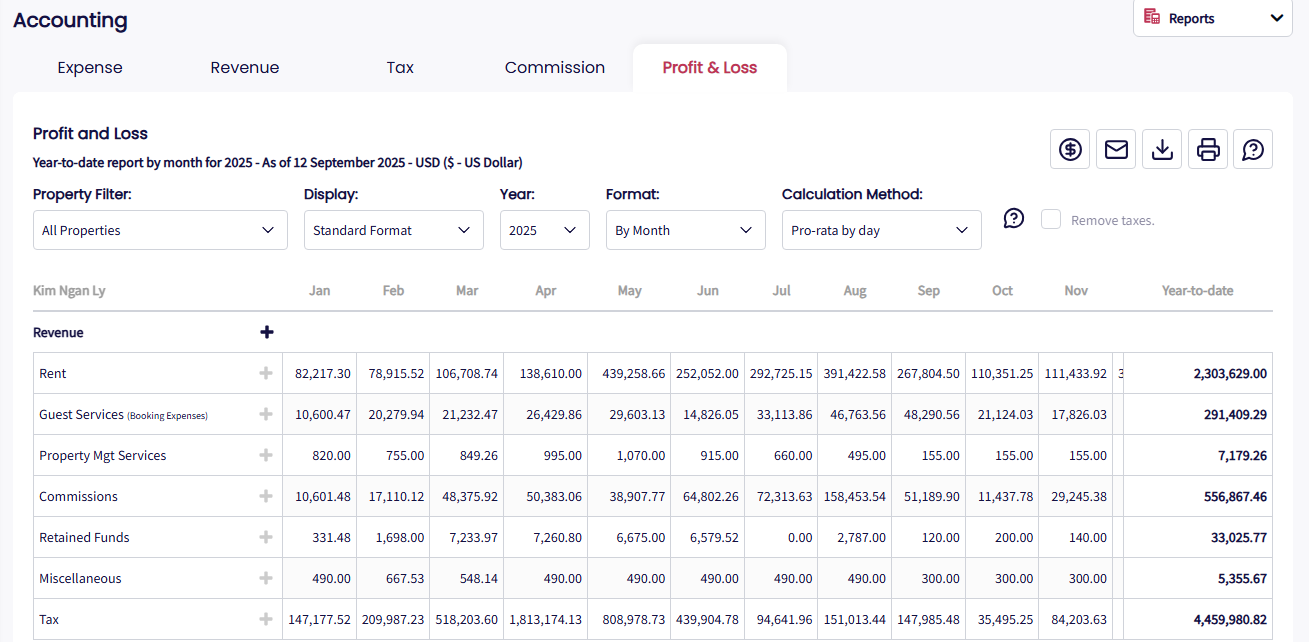Open the Property Filter dropdown
1309x642 pixels.
pyautogui.click(x=160, y=230)
